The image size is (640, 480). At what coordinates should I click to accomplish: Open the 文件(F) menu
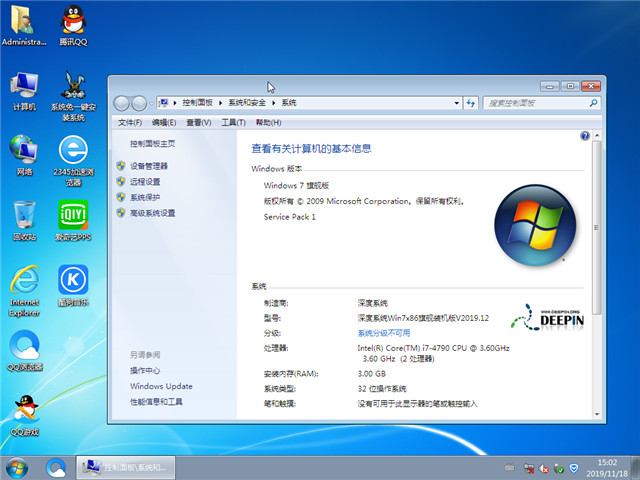coord(130,122)
